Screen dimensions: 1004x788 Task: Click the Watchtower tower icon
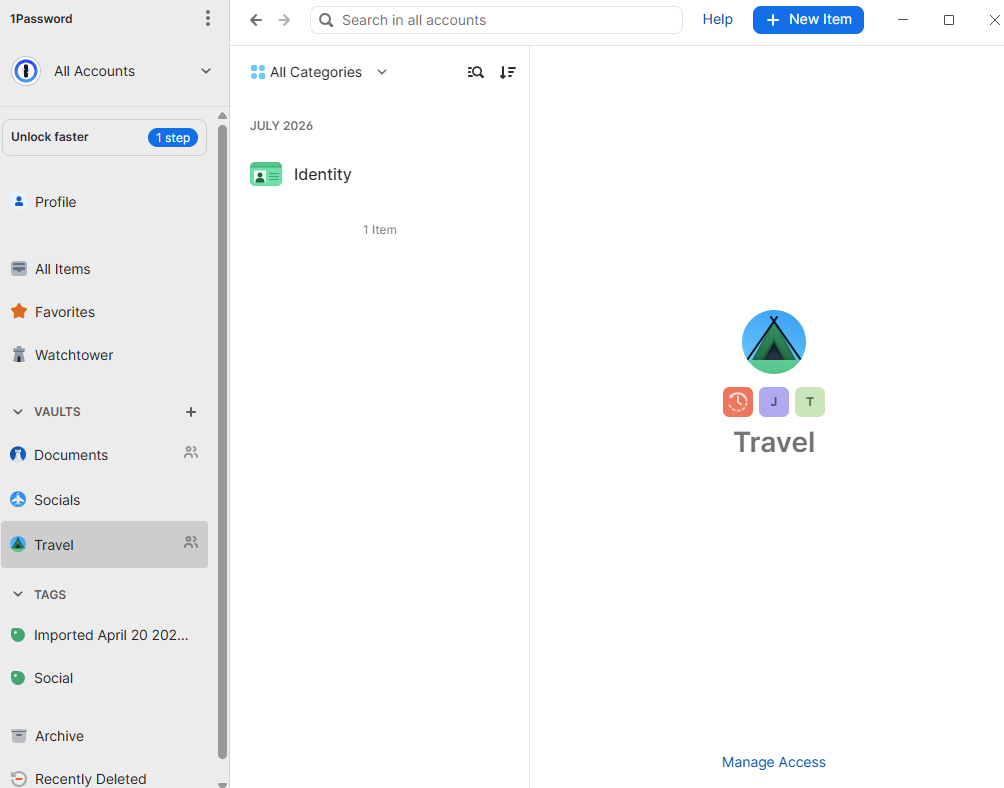pos(19,355)
